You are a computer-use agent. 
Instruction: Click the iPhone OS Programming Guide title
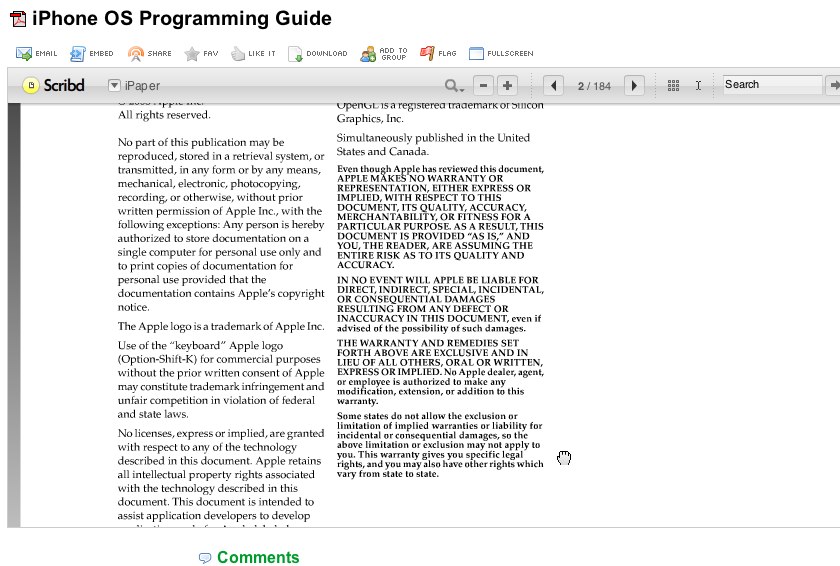(182, 18)
